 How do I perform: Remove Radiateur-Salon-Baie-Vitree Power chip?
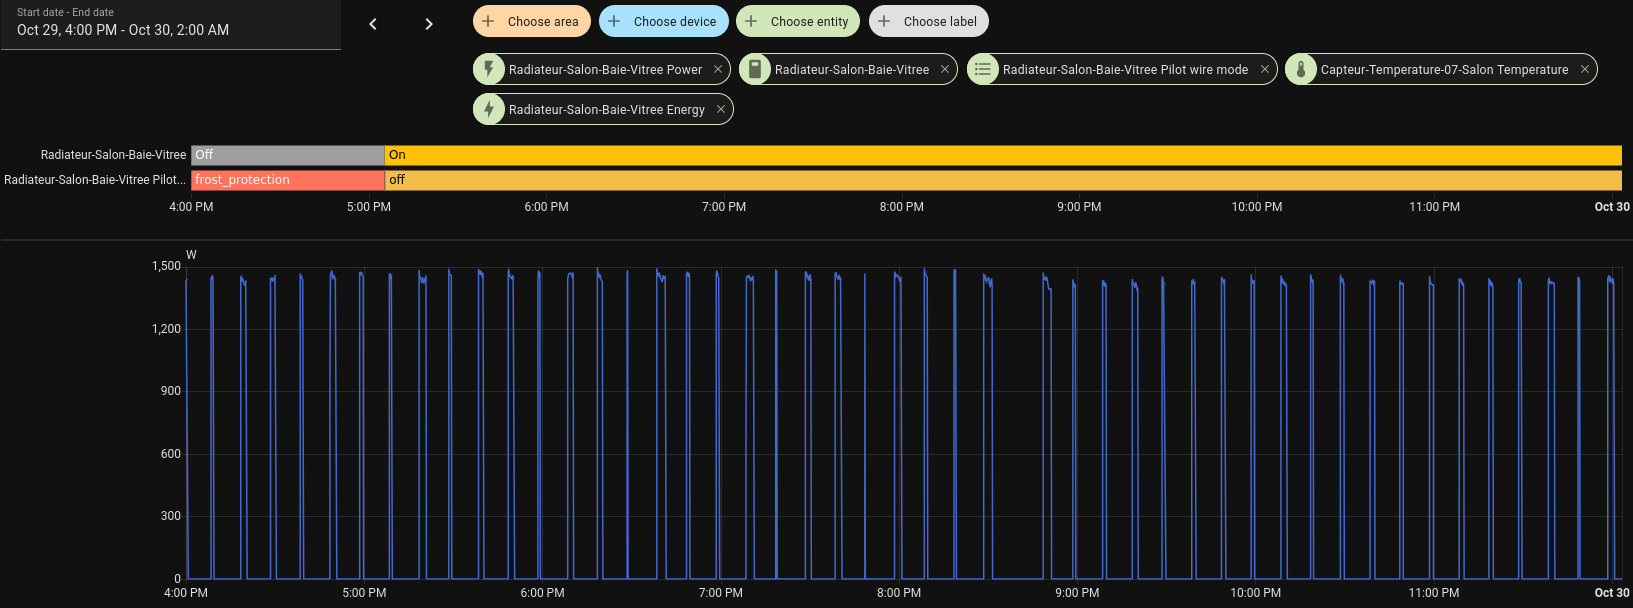point(718,69)
